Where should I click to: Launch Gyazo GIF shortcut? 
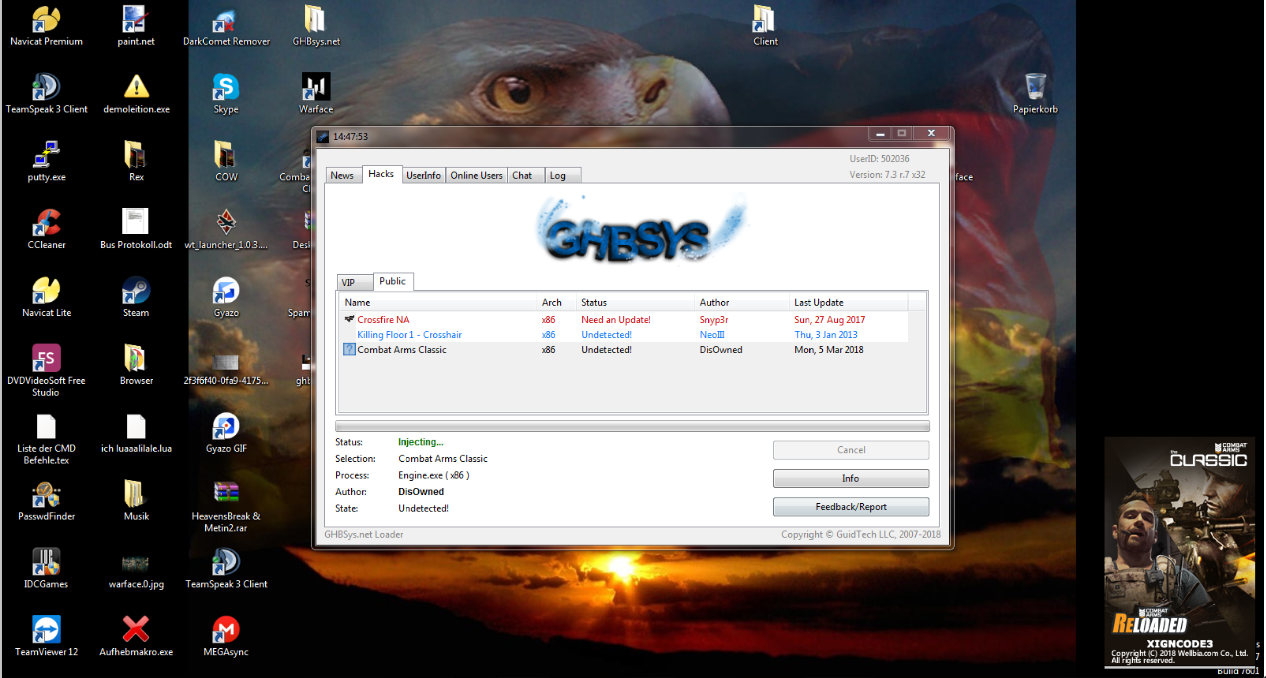pos(226,433)
